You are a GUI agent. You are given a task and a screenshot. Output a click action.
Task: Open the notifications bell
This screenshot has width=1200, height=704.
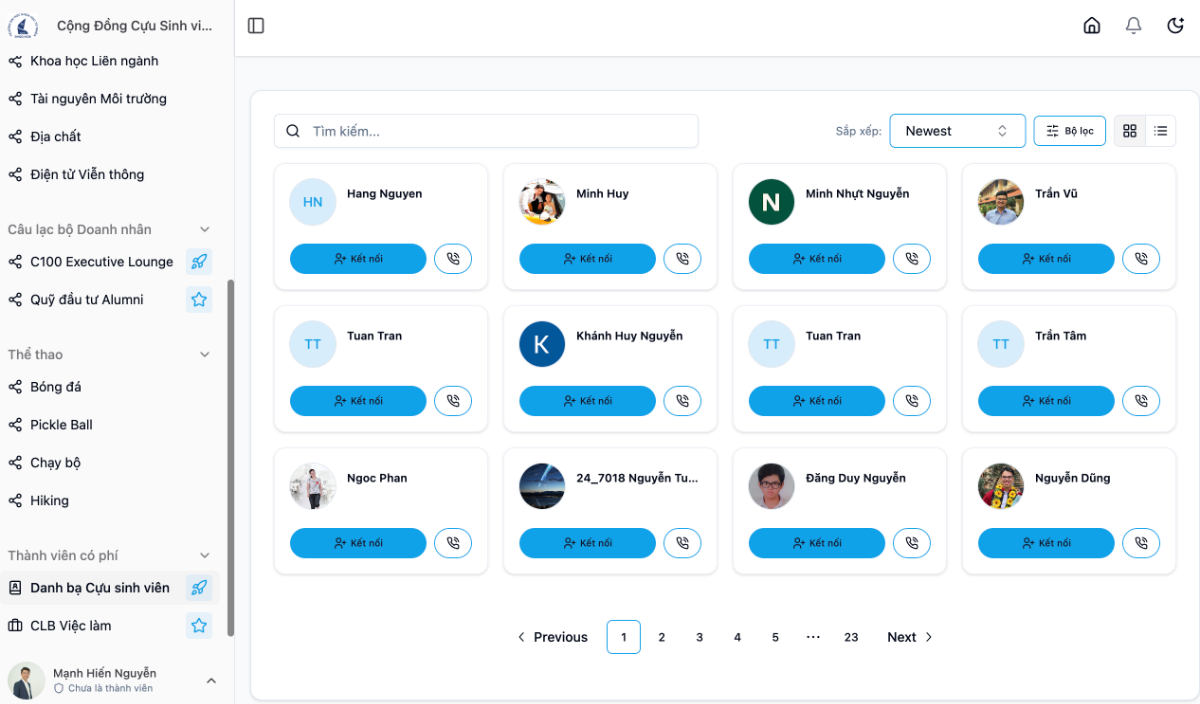(x=1133, y=26)
